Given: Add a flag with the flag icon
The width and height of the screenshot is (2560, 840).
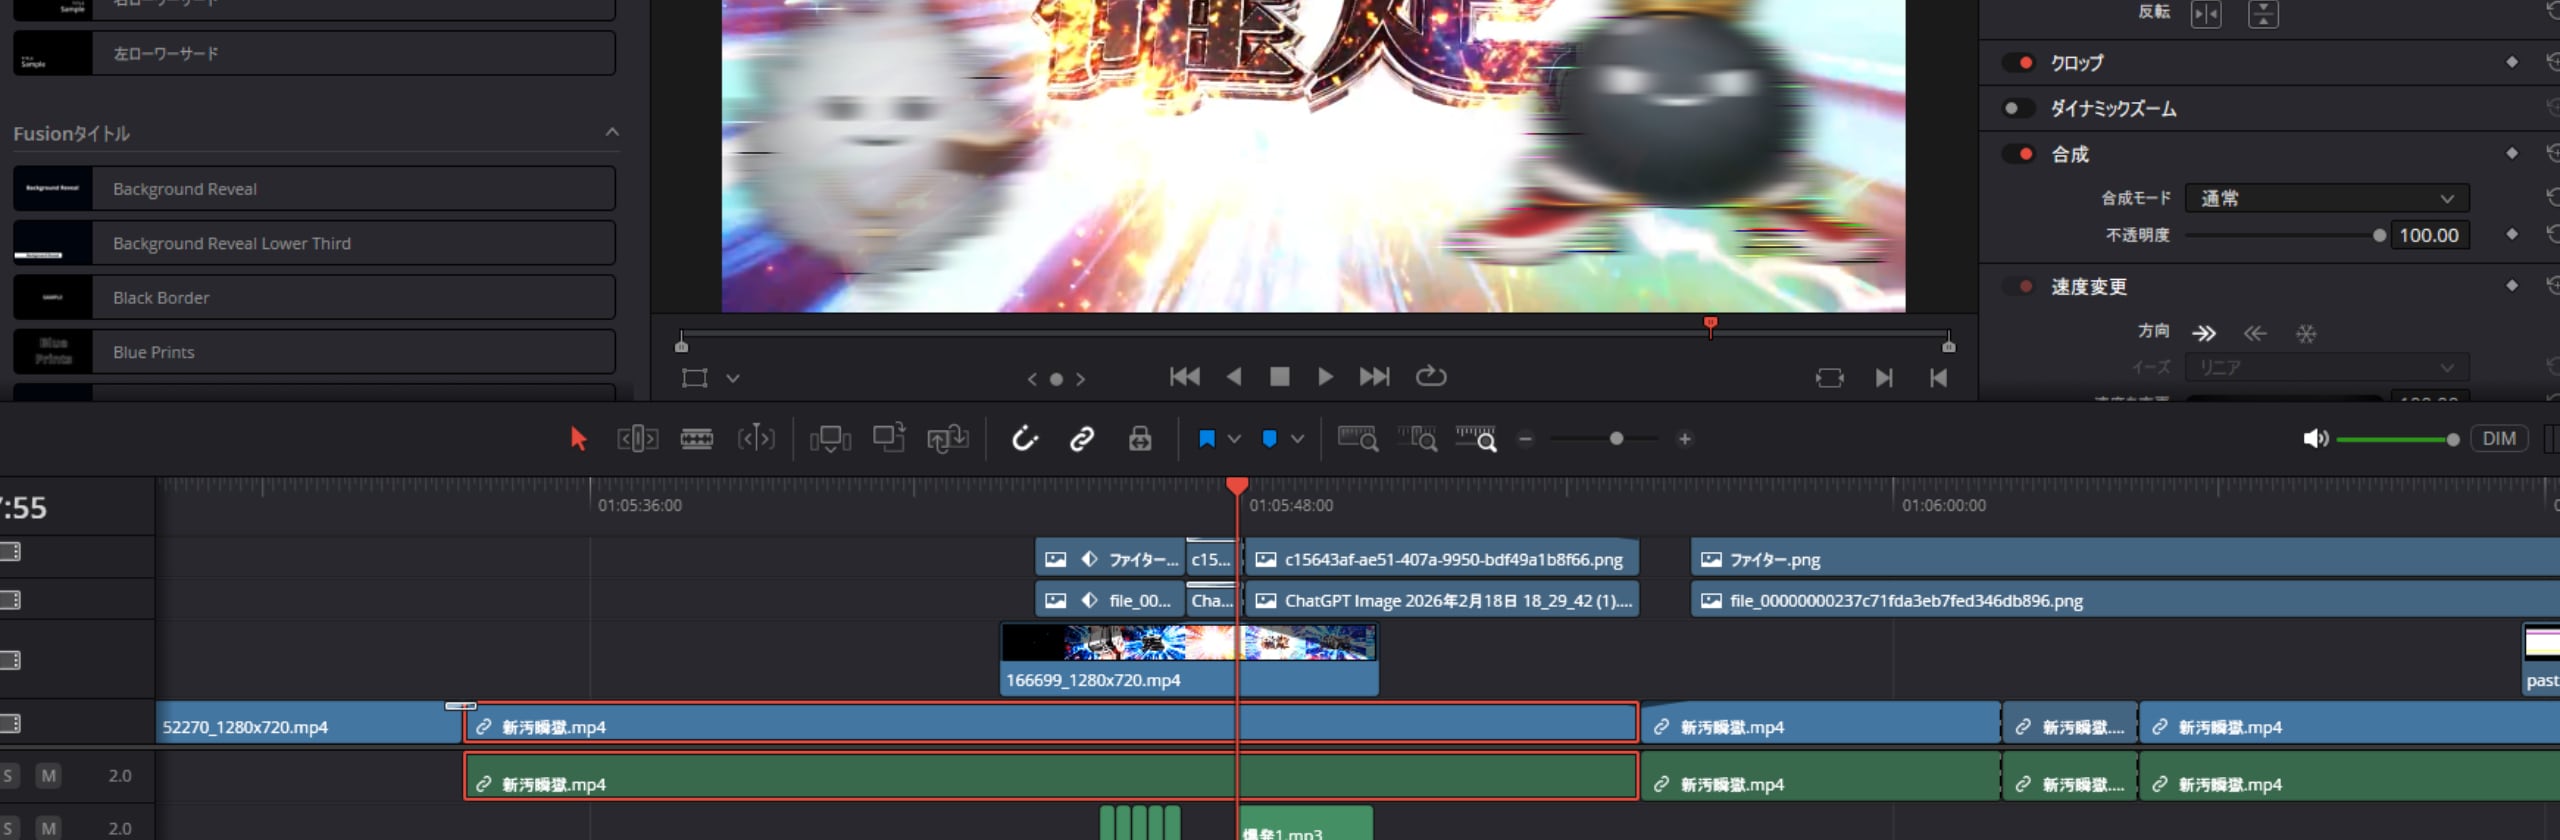Looking at the screenshot, I should 1207,439.
